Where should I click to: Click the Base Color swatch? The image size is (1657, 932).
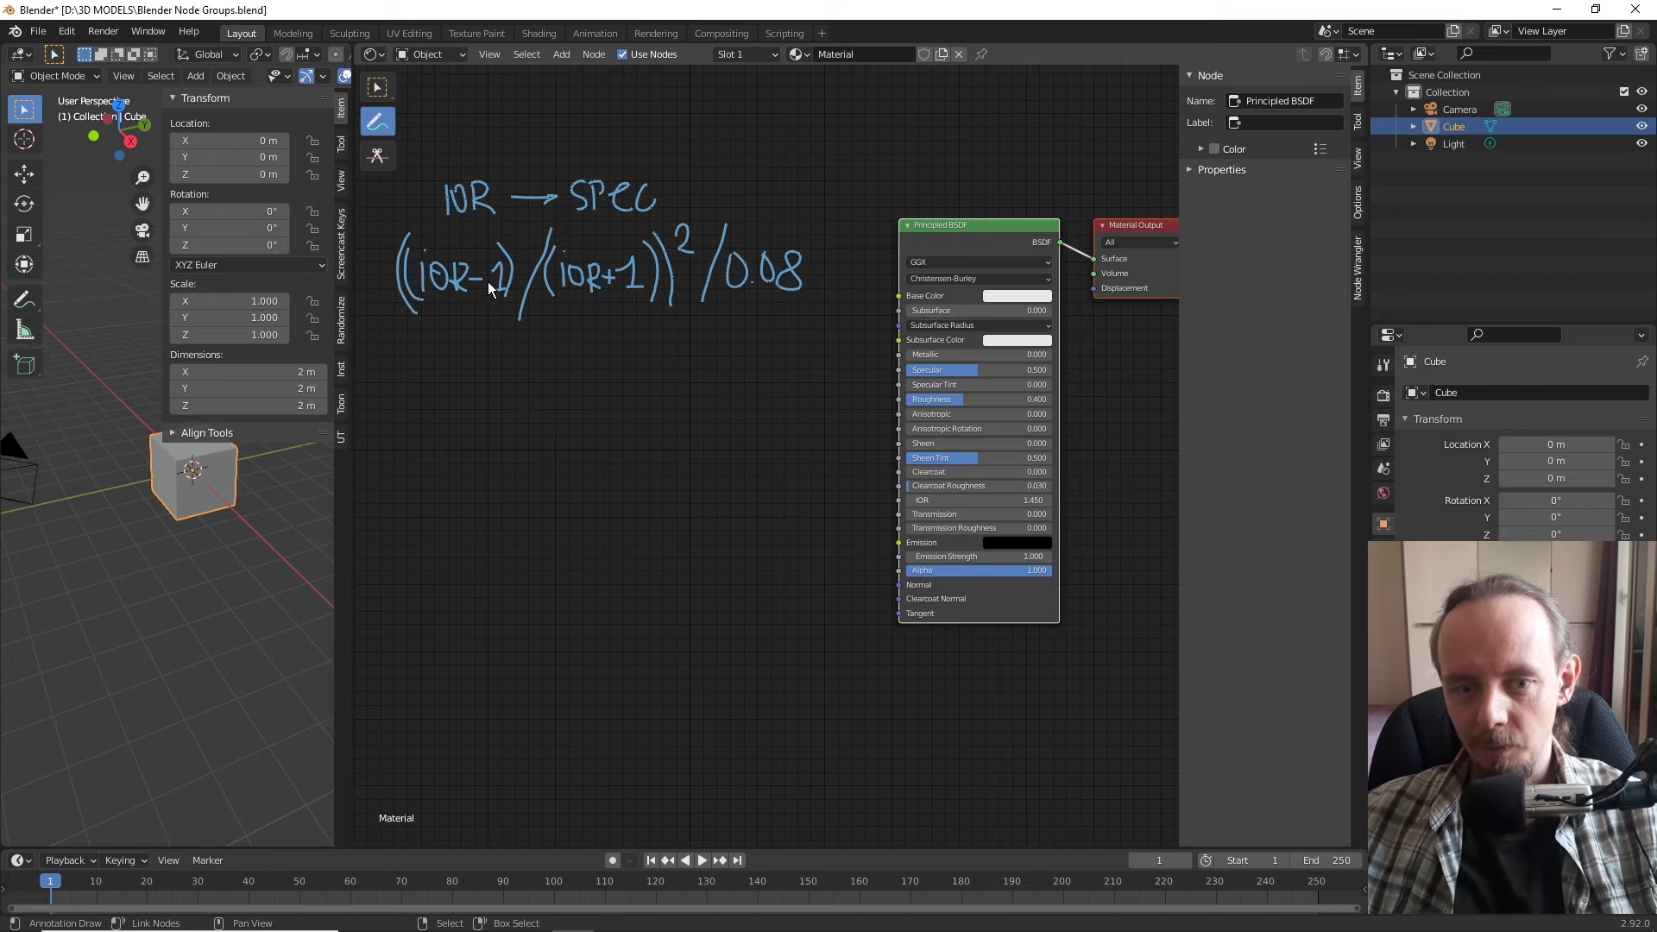click(1016, 296)
